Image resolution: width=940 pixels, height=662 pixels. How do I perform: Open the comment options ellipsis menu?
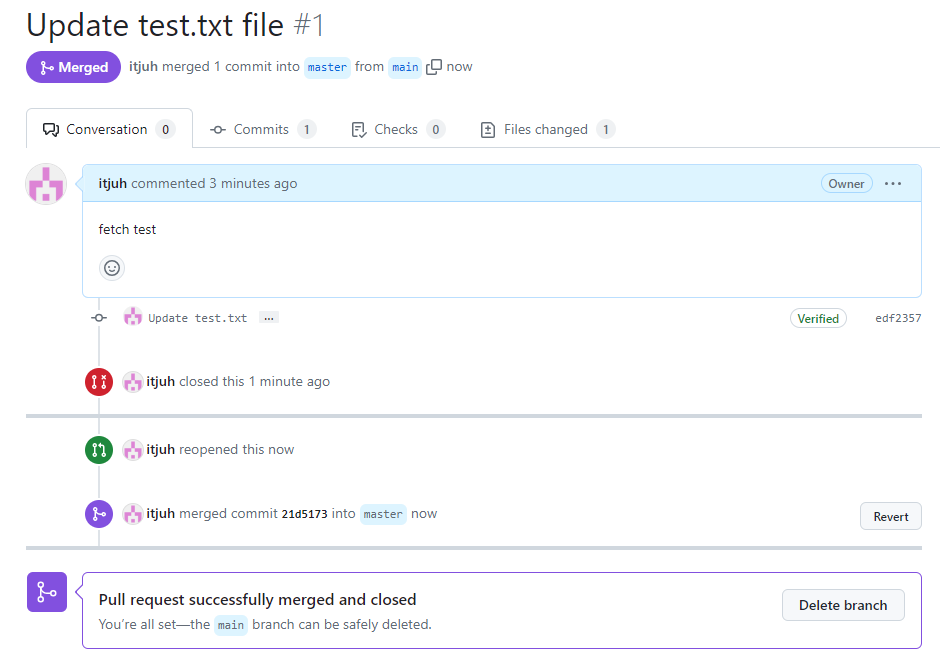[893, 183]
